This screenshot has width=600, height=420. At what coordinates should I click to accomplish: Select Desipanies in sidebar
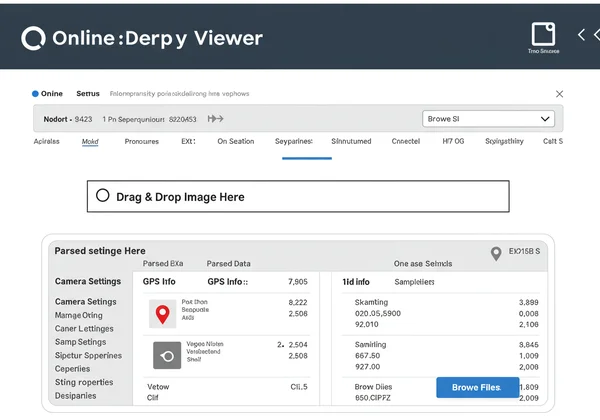tap(75, 396)
